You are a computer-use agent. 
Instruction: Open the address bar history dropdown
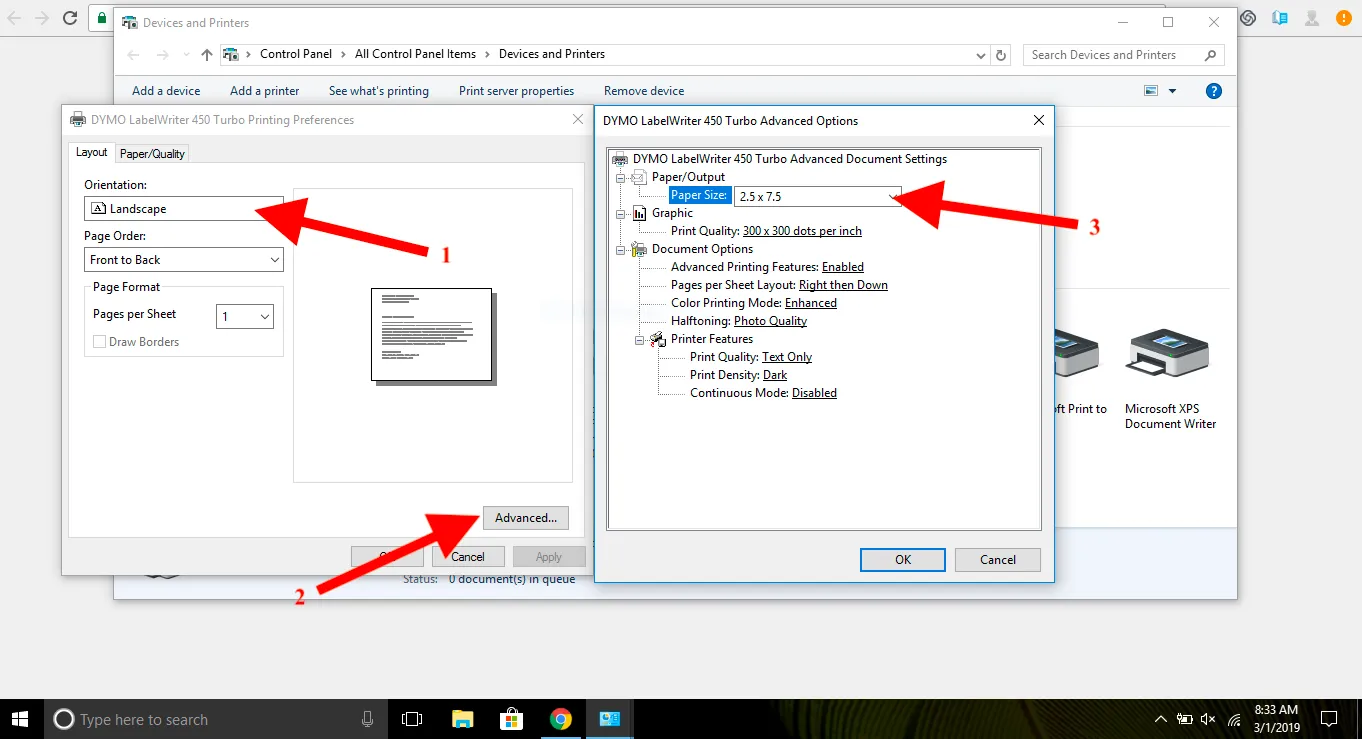[983, 55]
